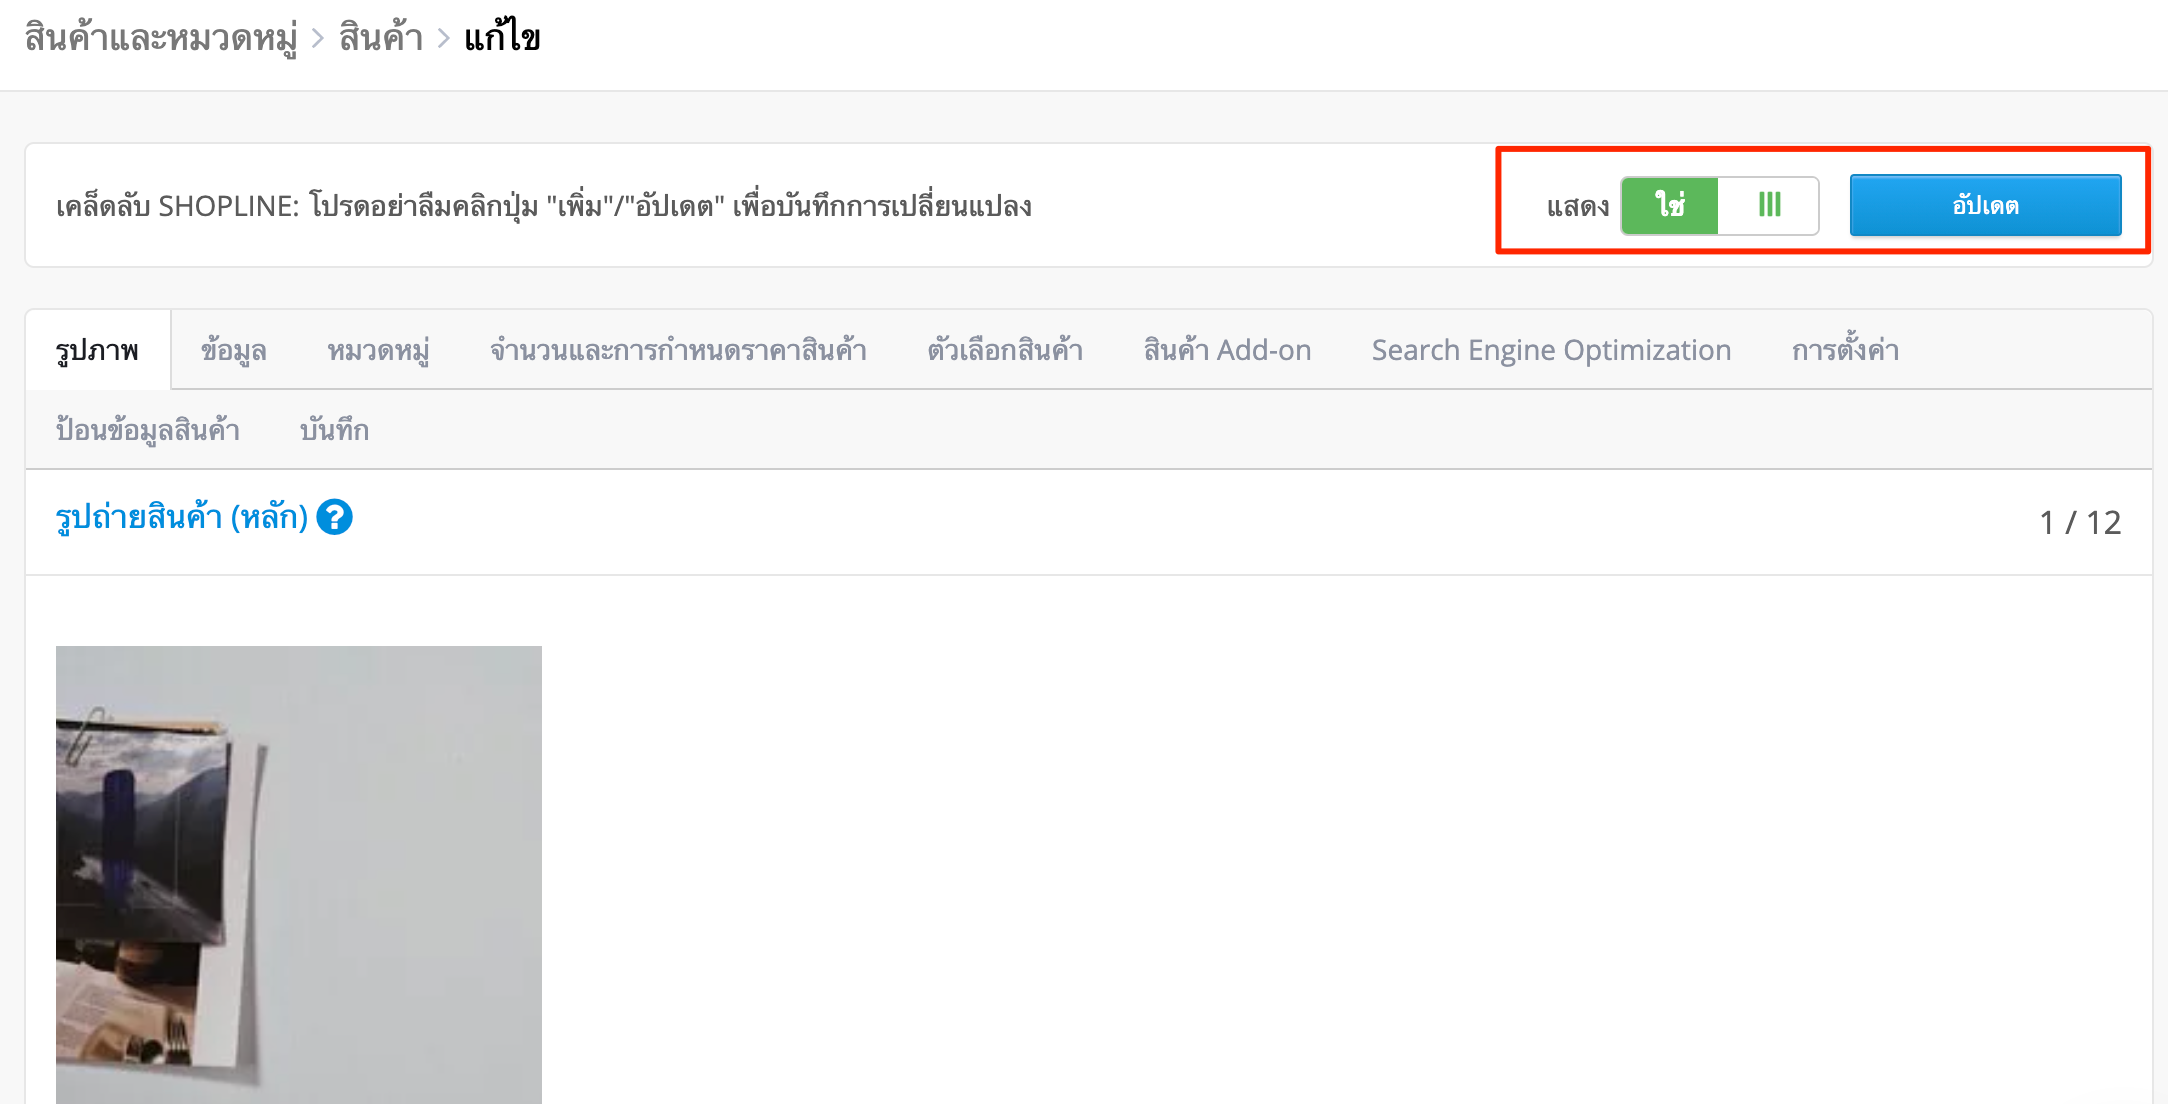Open the จำนวนและการกำหนดราคาสินค้า tab
The image size is (2168, 1104).
tap(678, 350)
